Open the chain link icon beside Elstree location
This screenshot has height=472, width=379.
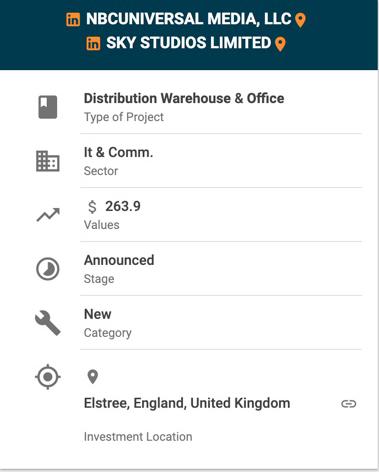349,404
